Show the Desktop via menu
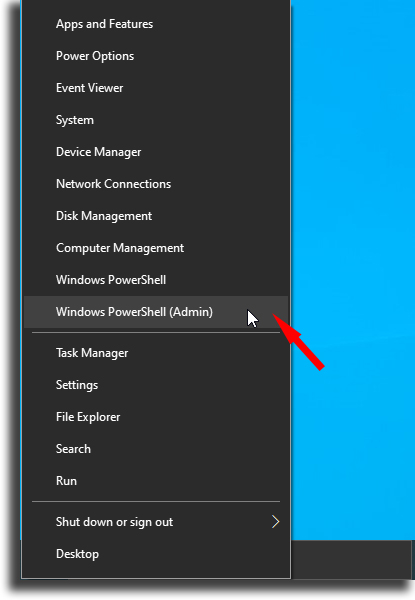This screenshot has width=415, height=600. [x=156, y=554]
